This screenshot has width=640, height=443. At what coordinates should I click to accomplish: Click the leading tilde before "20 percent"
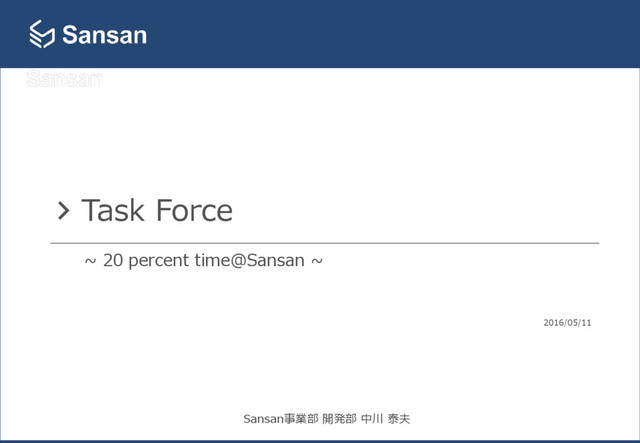(90, 261)
